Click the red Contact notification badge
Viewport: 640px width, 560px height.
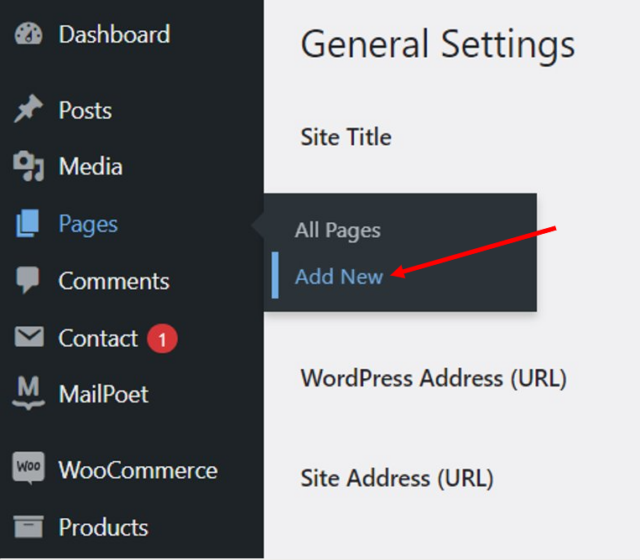(x=162, y=338)
